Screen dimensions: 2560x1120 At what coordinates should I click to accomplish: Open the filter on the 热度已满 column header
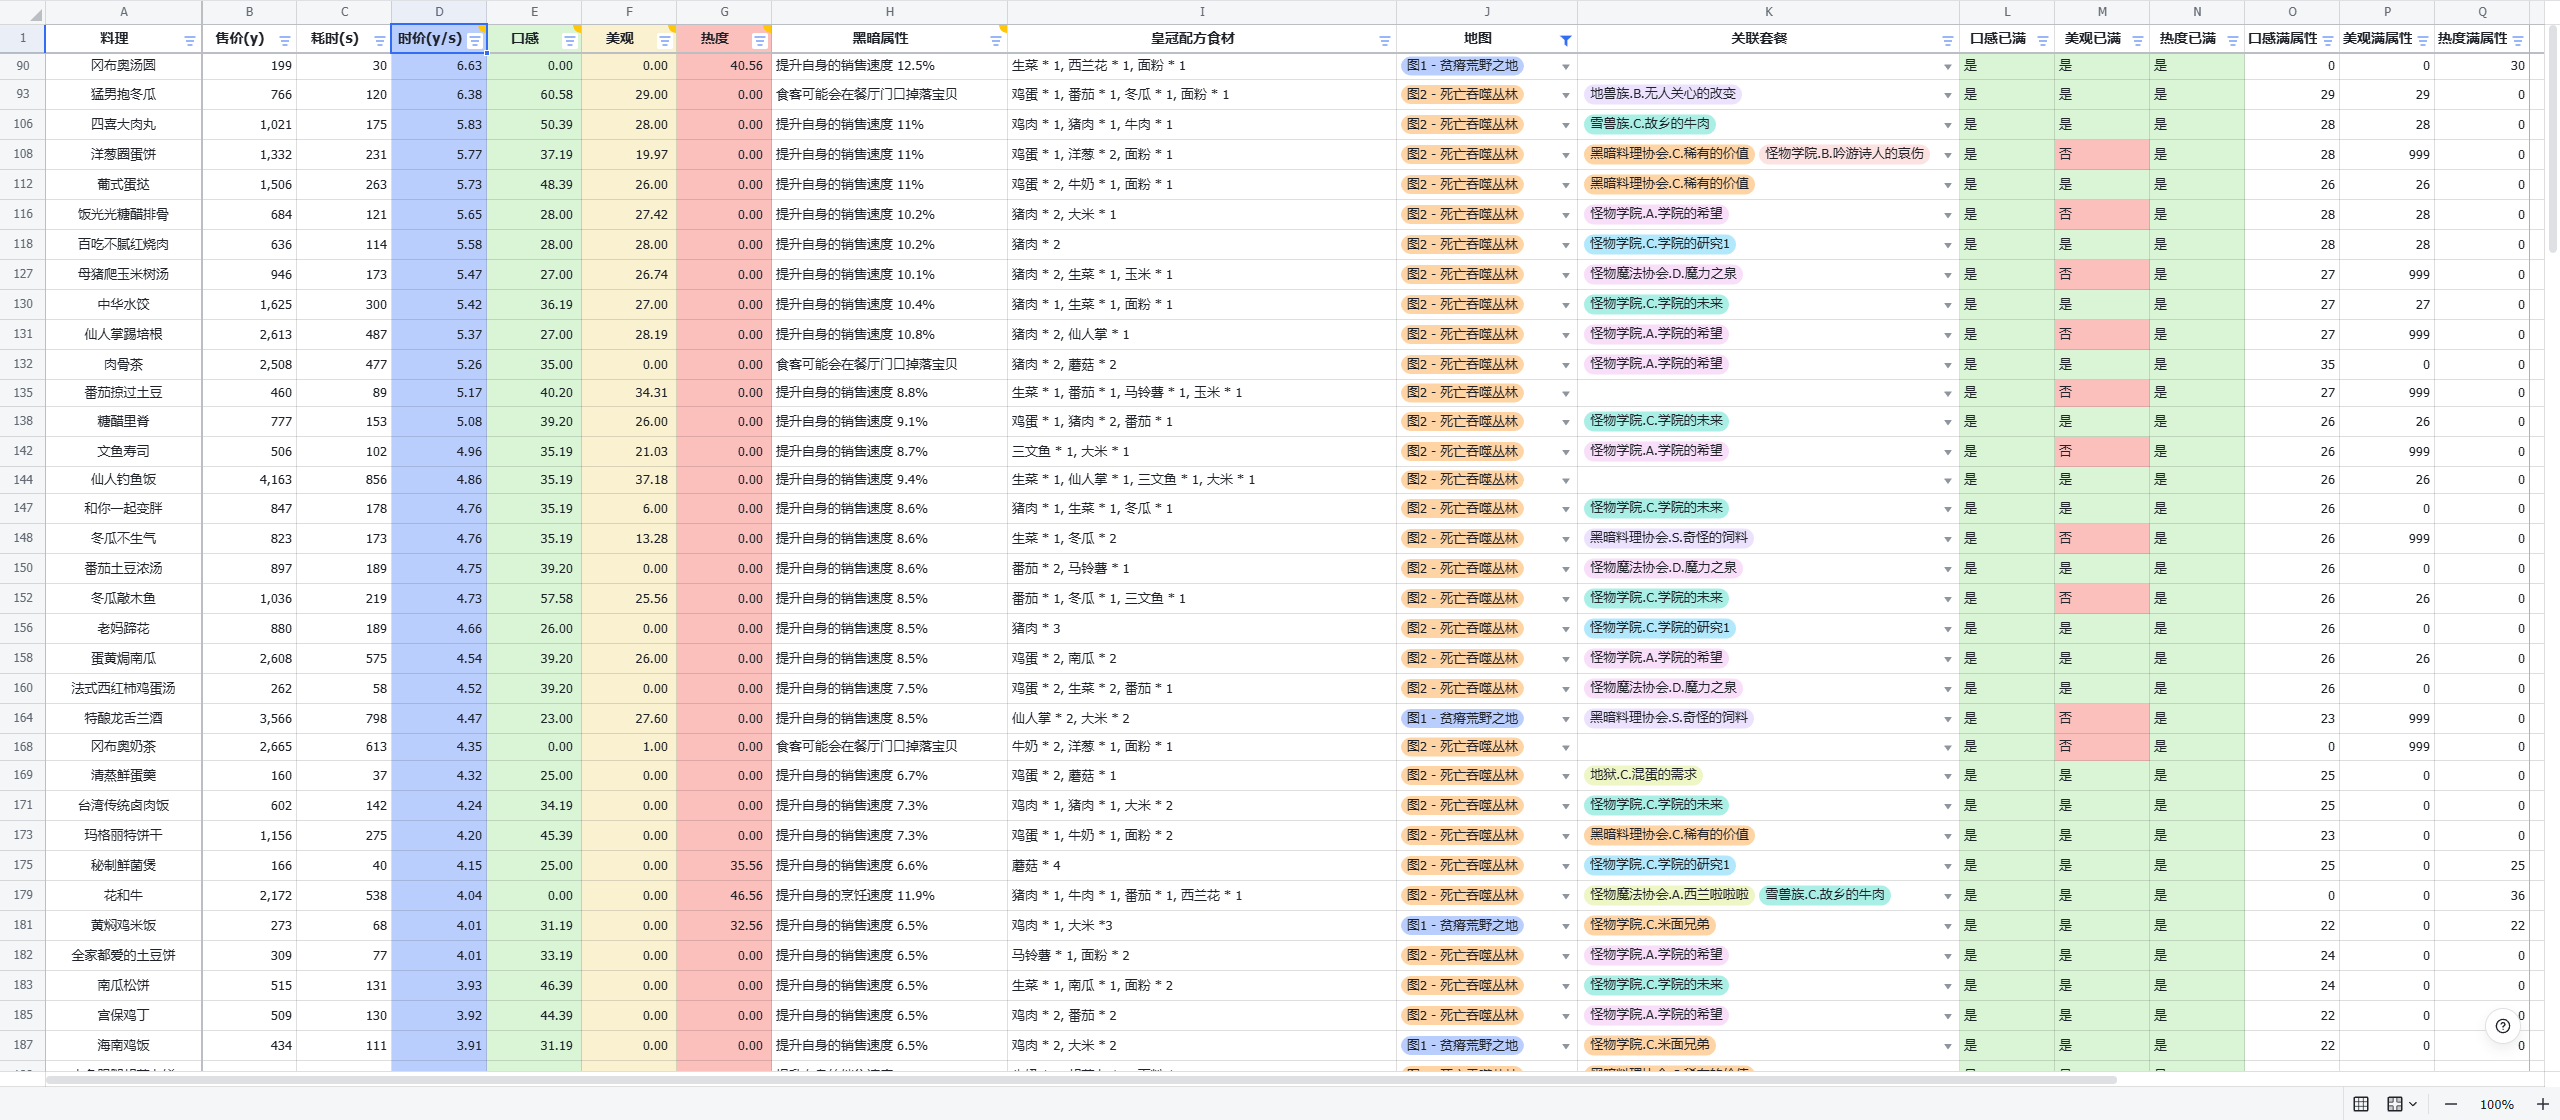point(2233,41)
